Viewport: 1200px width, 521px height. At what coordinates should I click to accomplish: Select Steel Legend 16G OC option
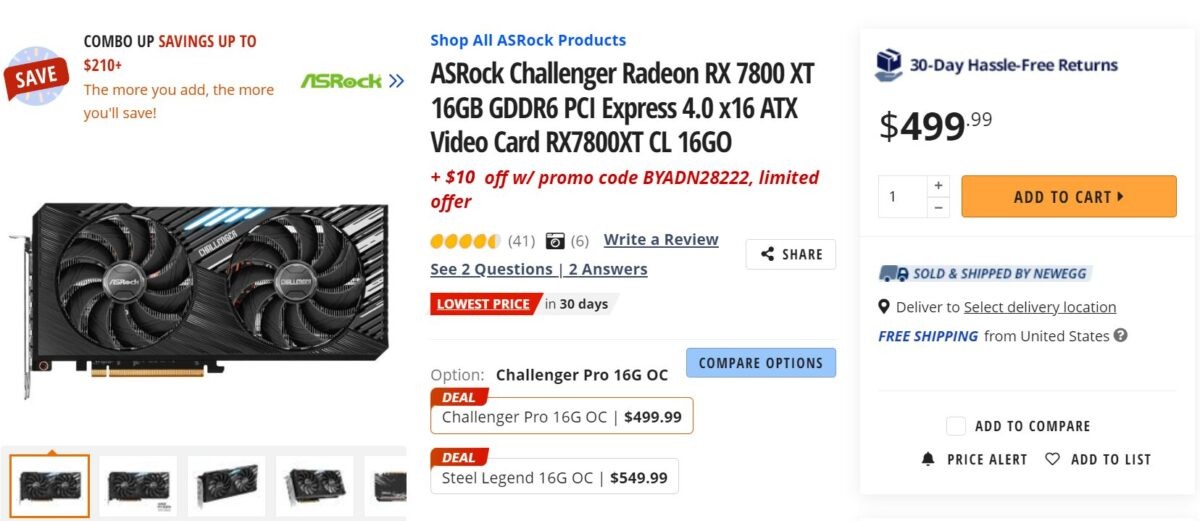[554, 478]
